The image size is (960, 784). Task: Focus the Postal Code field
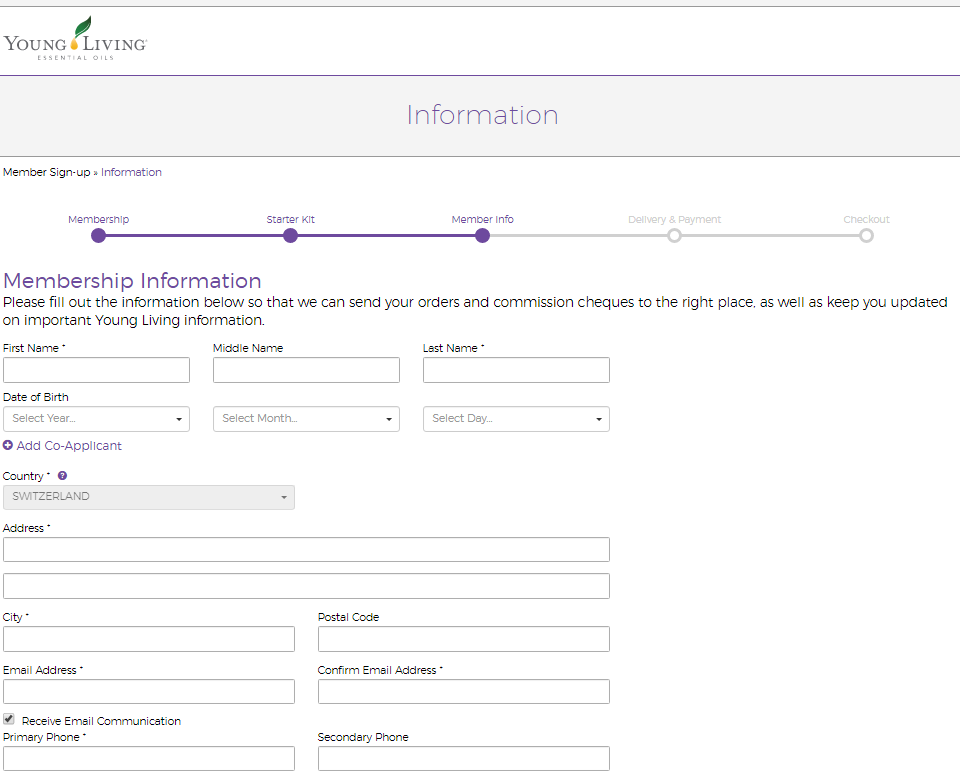[x=463, y=639]
